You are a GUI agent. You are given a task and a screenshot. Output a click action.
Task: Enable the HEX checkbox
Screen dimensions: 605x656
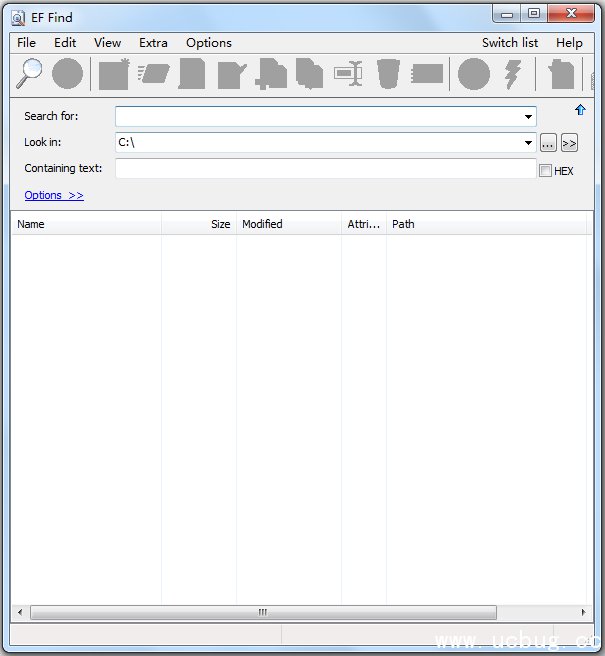[x=545, y=171]
